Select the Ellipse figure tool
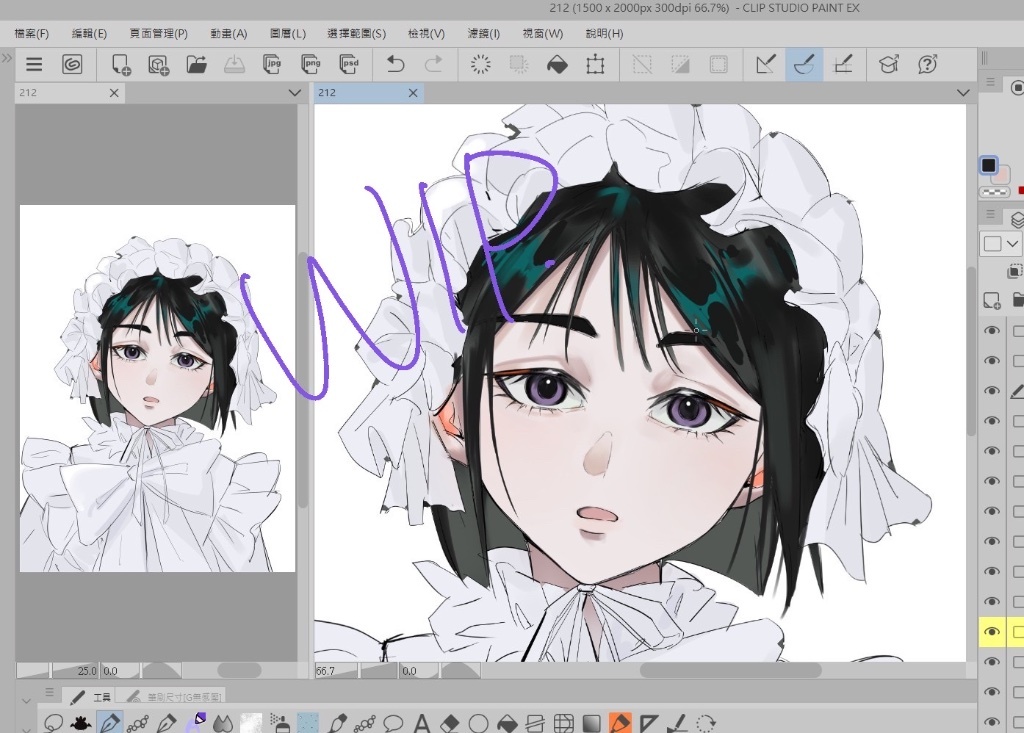The image size is (1024, 733). (479, 723)
